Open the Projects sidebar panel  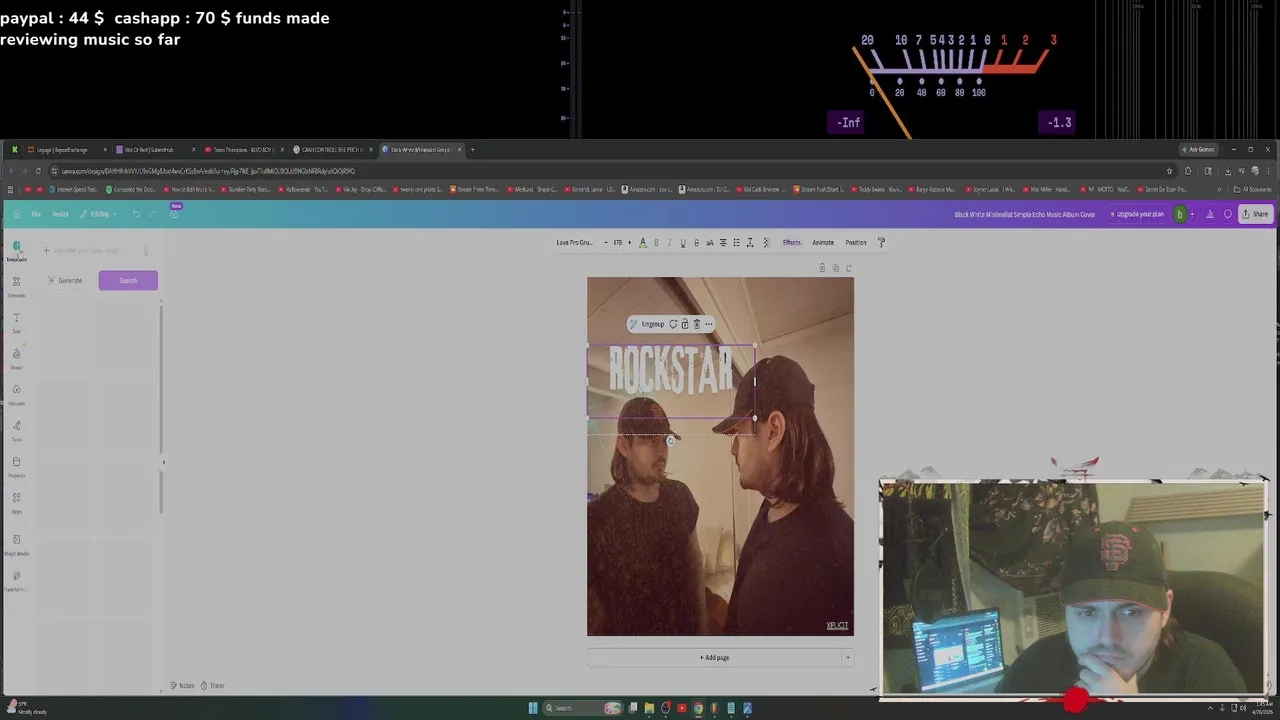point(16,467)
